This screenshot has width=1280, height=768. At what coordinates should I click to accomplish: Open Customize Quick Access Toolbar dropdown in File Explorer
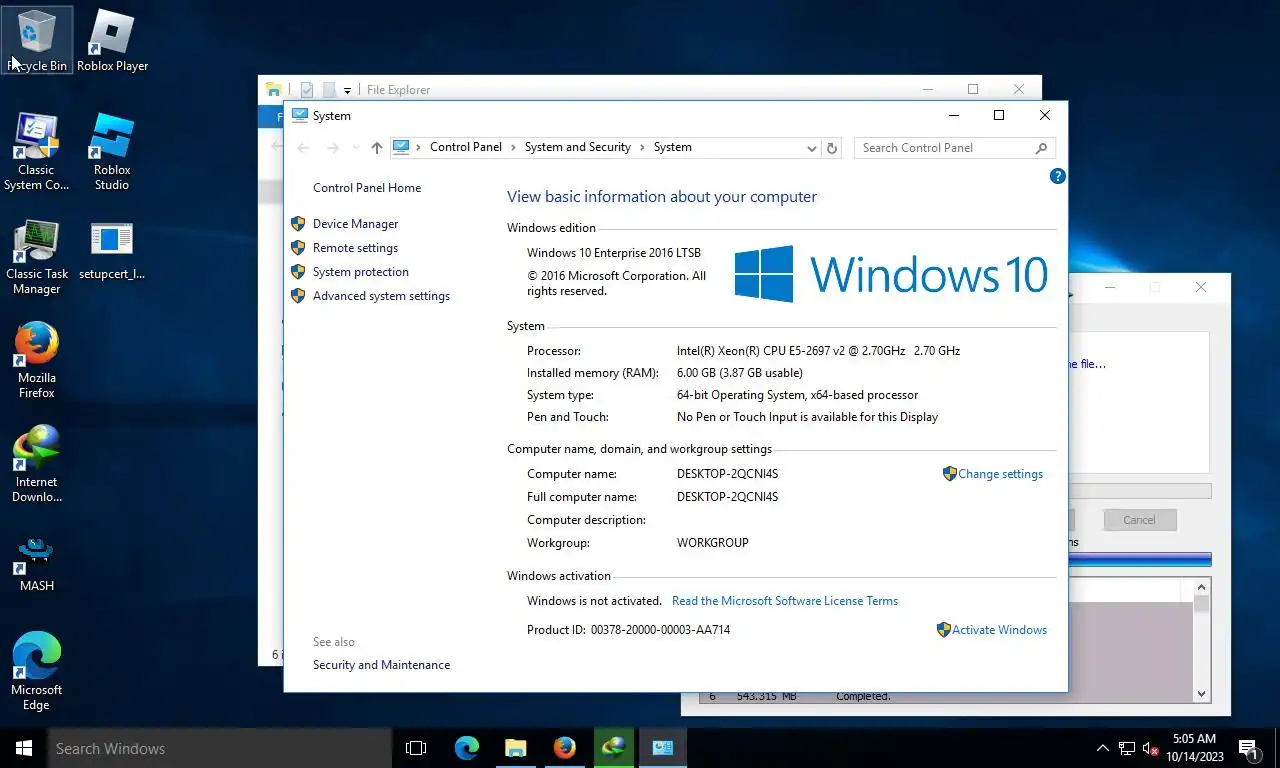coord(347,90)
